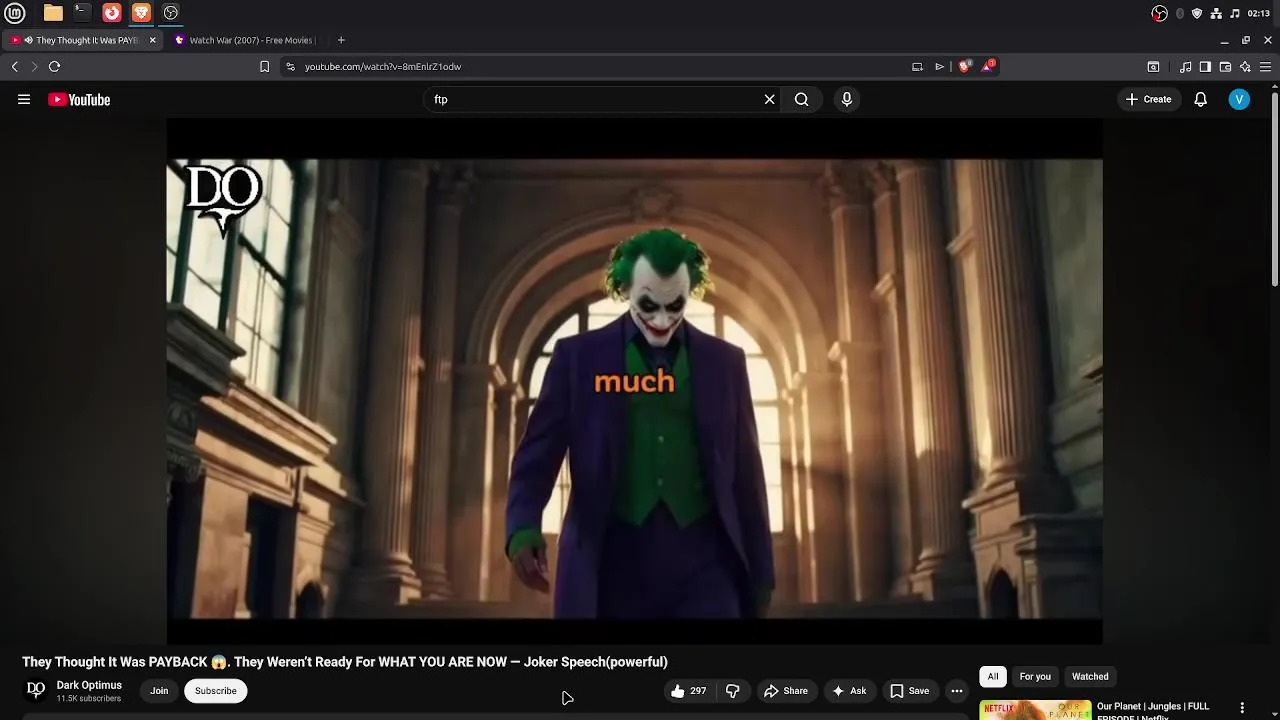Screen dimensions: 1280x720
Task: Select the For you filter chip
Action: (1035, 677)
